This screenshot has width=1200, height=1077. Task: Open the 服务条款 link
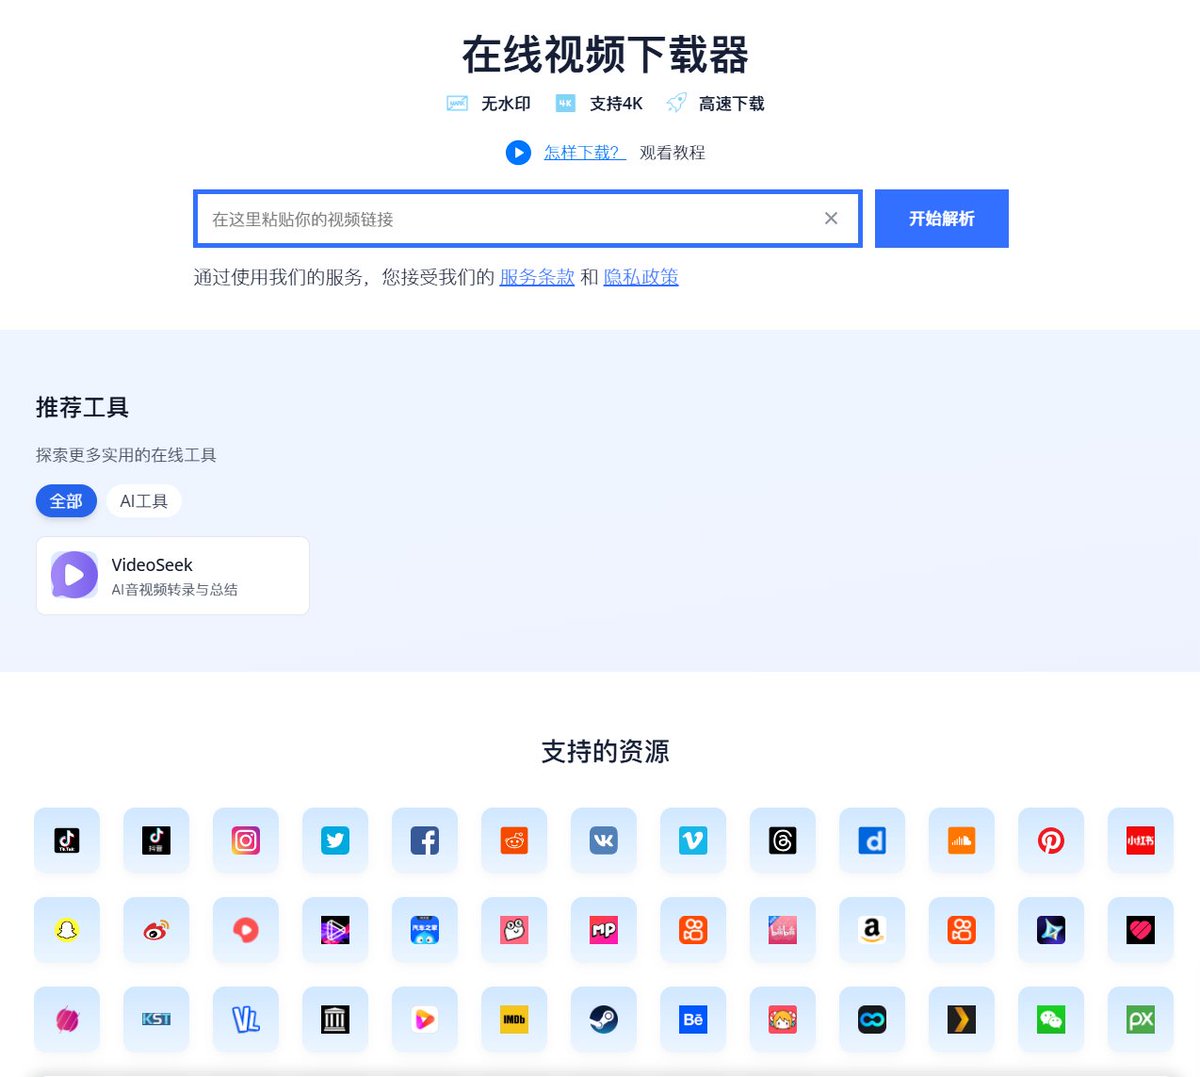(x=537, y=277)
